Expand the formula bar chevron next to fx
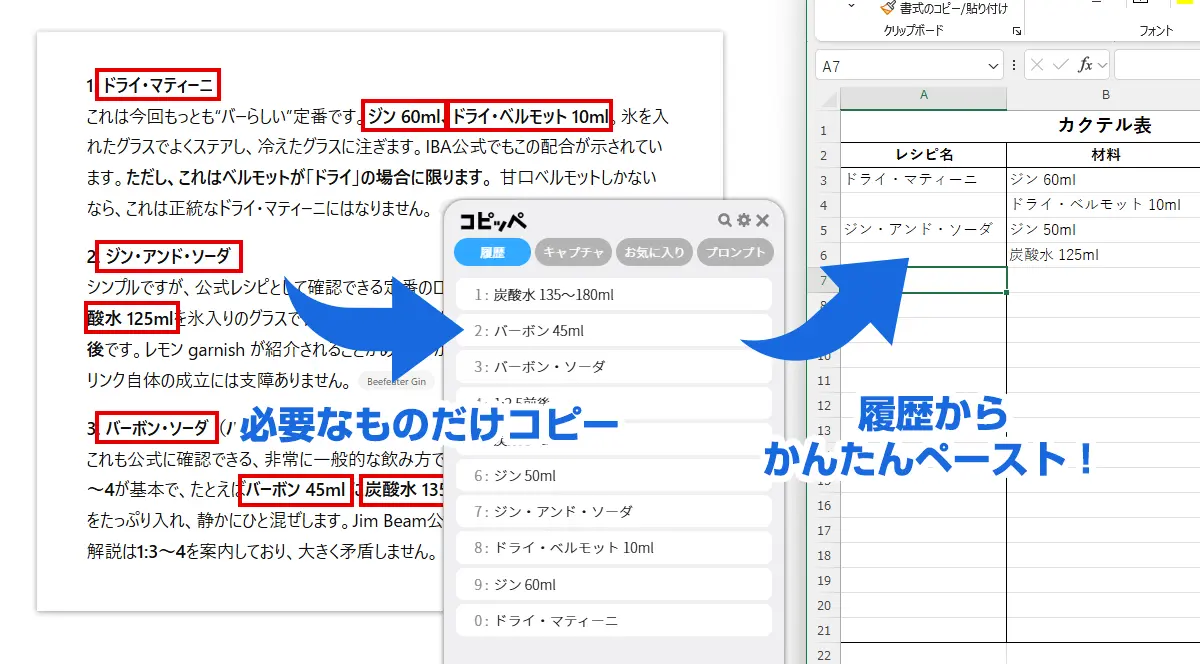This screenshot has height=664, width=1200. tap(1102, 64)
